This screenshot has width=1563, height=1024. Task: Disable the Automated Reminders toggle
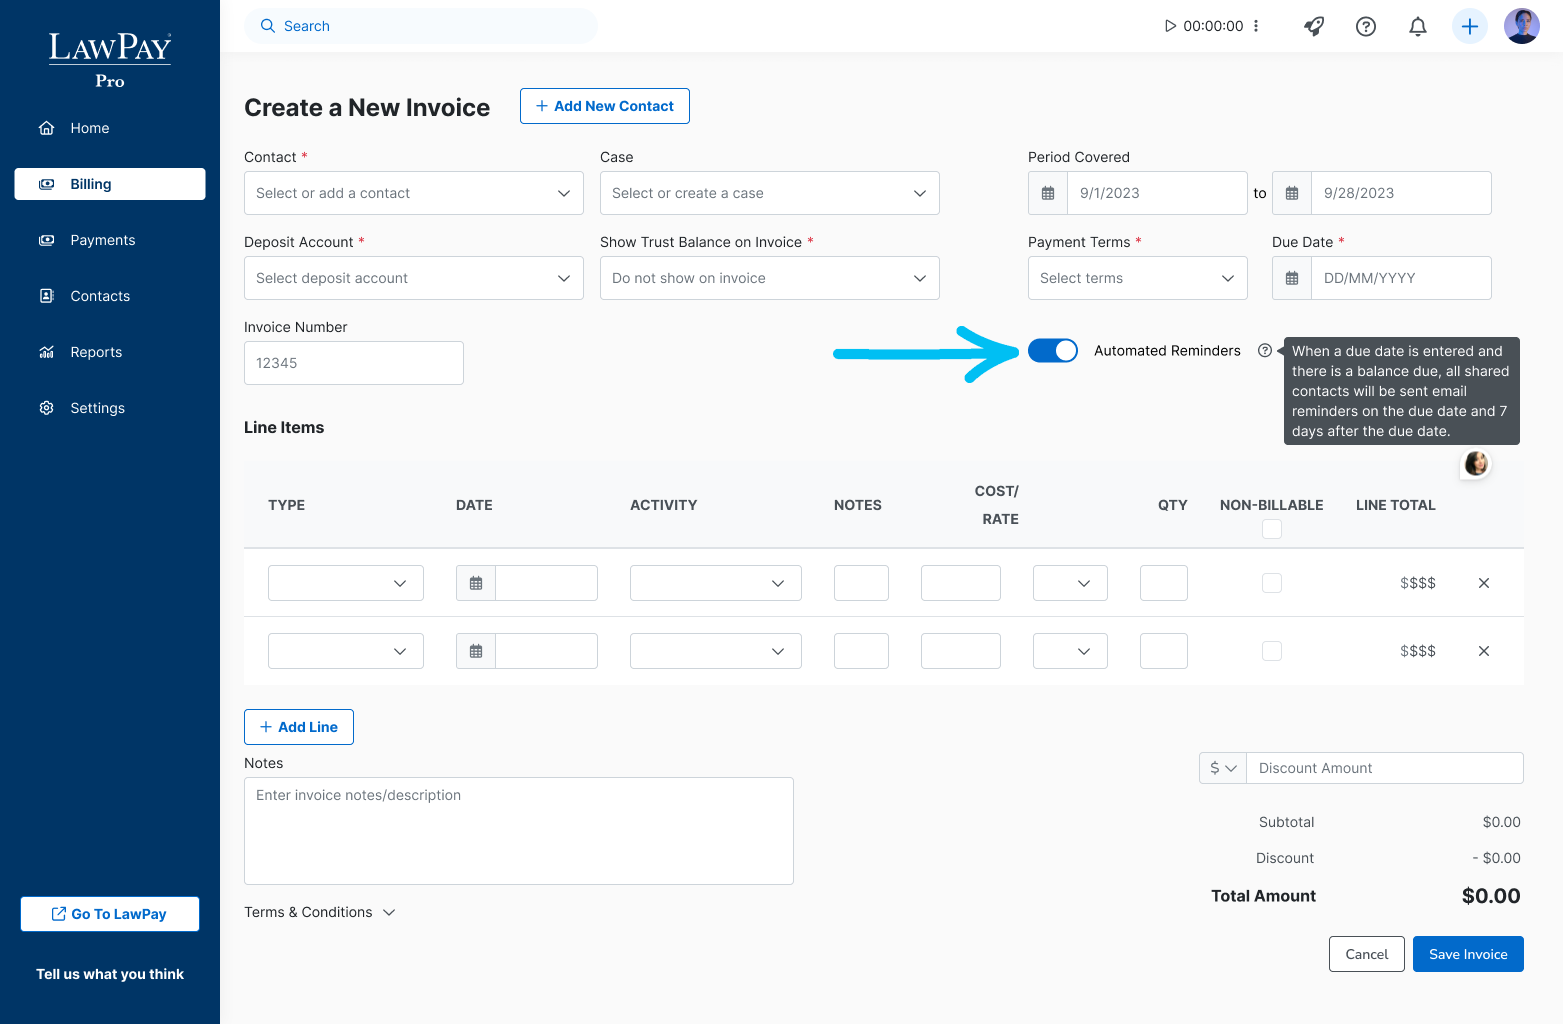click(1053, 350)
